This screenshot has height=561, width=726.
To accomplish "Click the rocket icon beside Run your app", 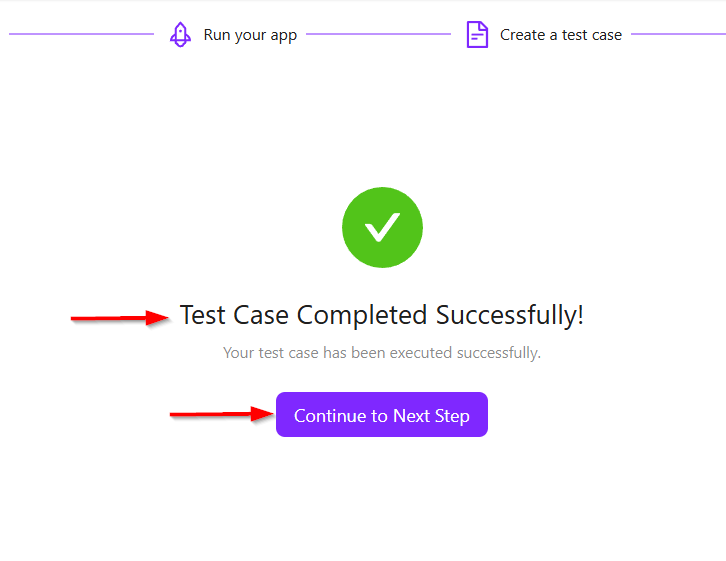I will coord(180,35).
